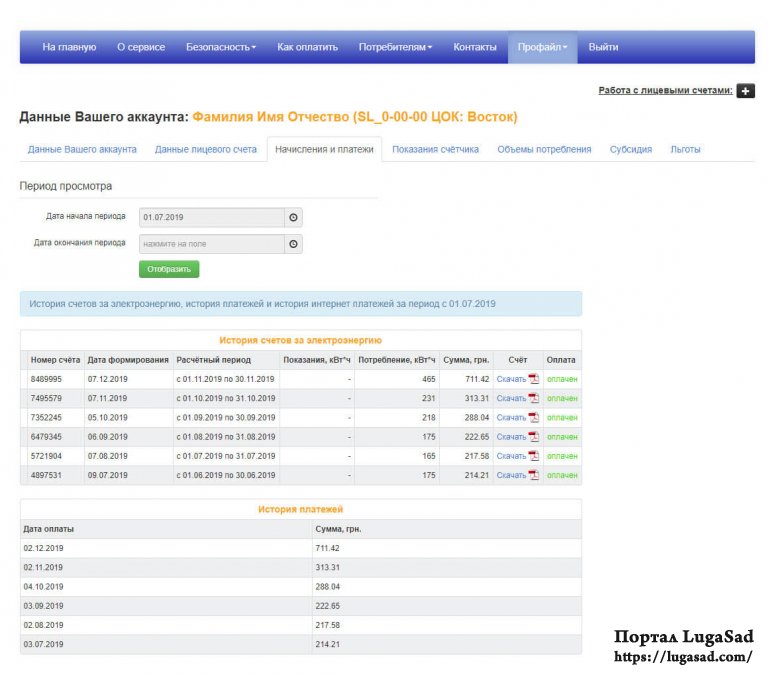769x675 pixels.
Task: Click PDF icon for invoice 4897531
Action: tap(534, 475)
